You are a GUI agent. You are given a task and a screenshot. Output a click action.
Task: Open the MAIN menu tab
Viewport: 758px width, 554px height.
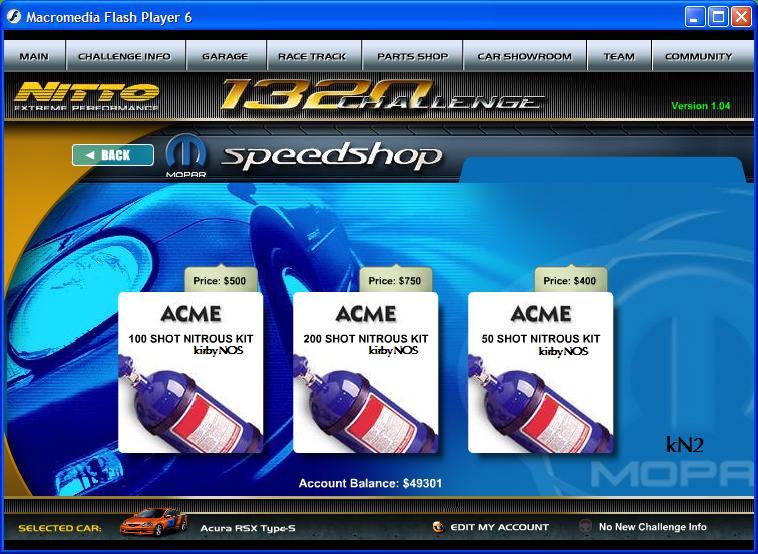point(34,56)
